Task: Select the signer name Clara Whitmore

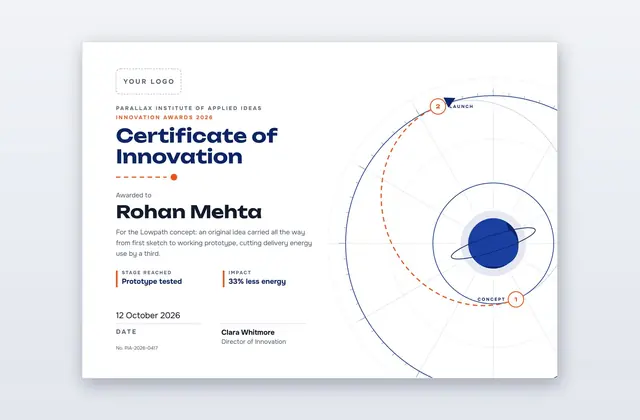Action: (x=248, y=332)
